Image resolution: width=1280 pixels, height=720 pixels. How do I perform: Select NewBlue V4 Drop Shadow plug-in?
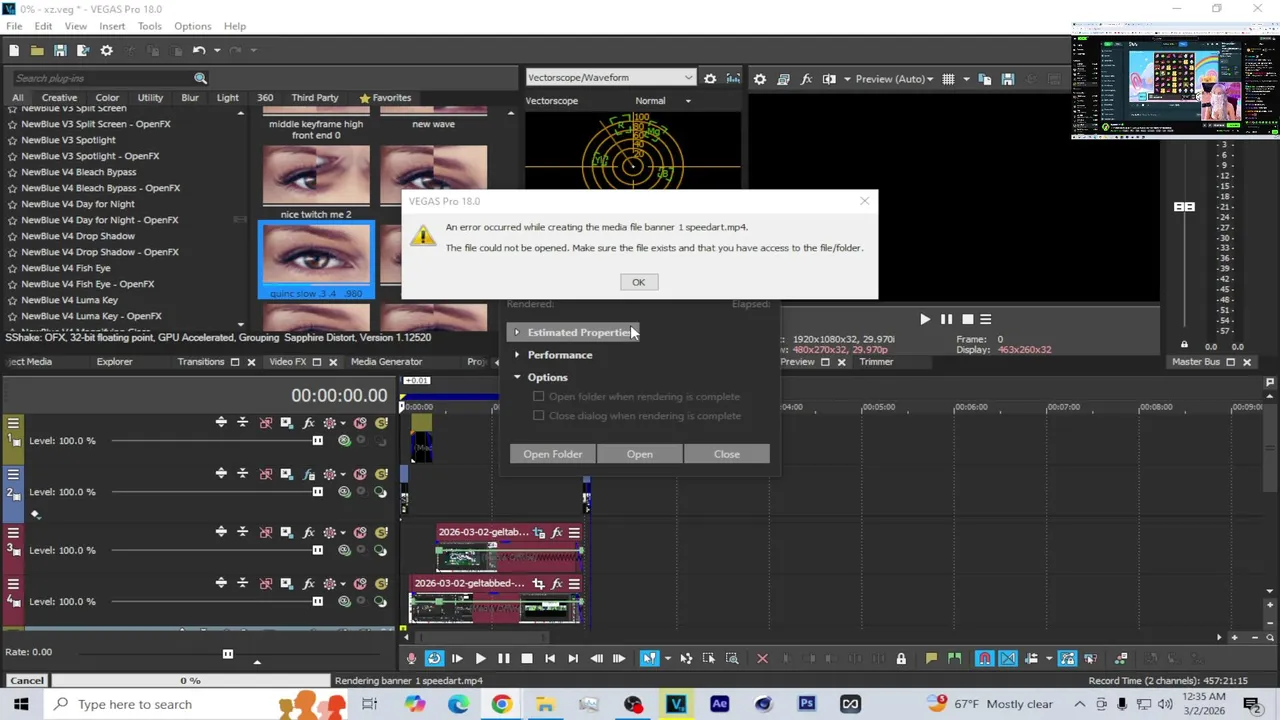click(x=78, y=236)
